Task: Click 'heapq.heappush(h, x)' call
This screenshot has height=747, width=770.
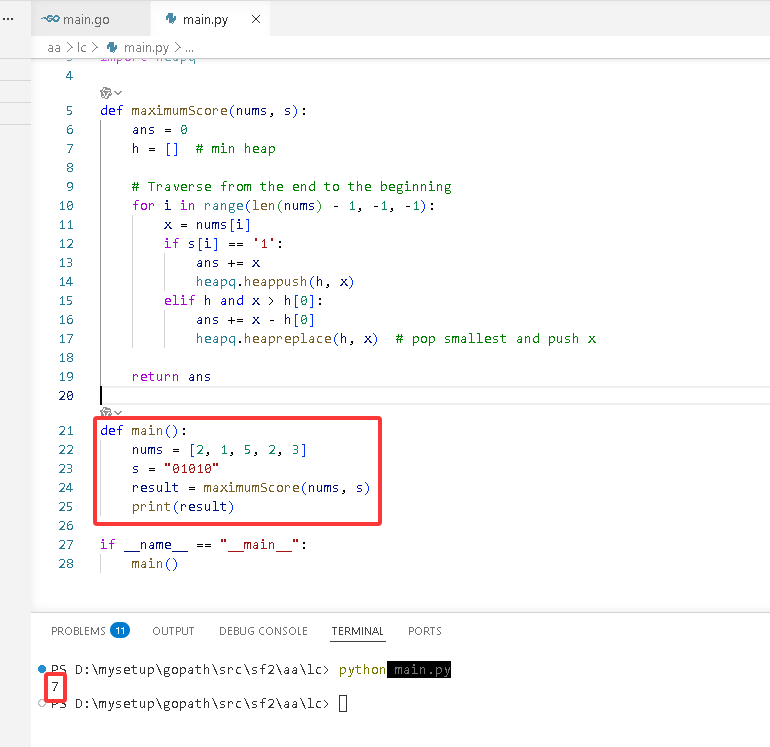Action: click(x=275, y=282)
